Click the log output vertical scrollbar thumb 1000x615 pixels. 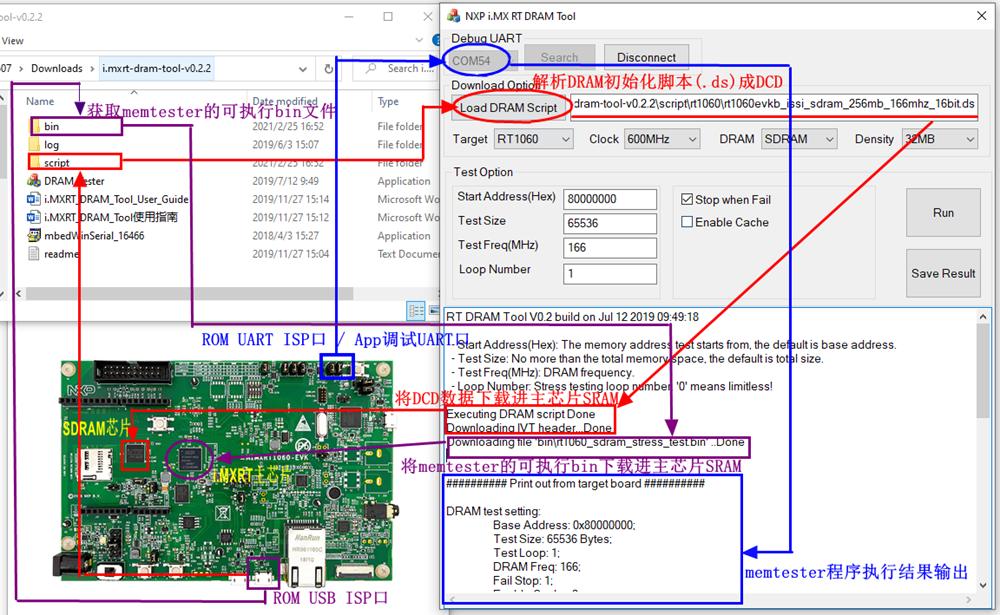pos(983,371)
